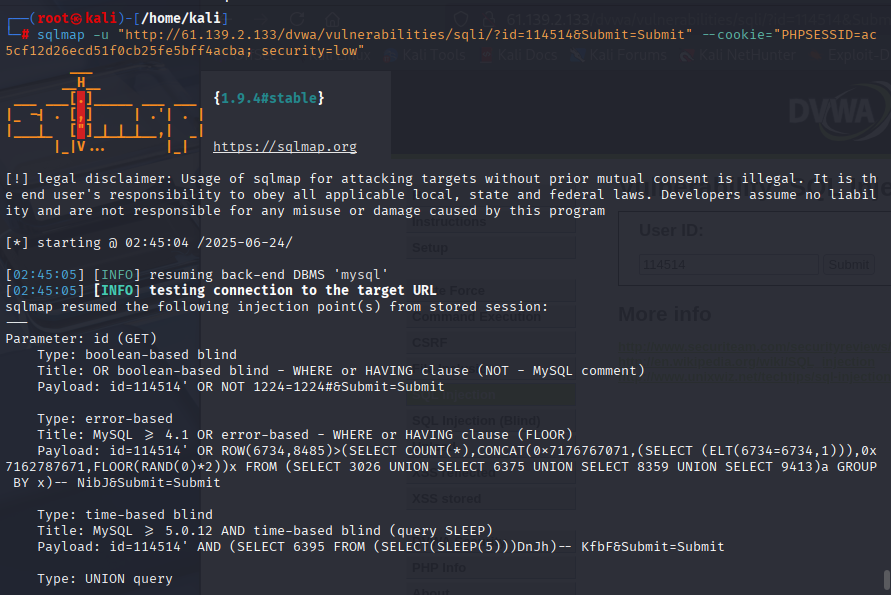The width and height of the screenshot is (891, 595).
Task: Click 'Type: UNION query' line
Action: (x=105, y=579)
